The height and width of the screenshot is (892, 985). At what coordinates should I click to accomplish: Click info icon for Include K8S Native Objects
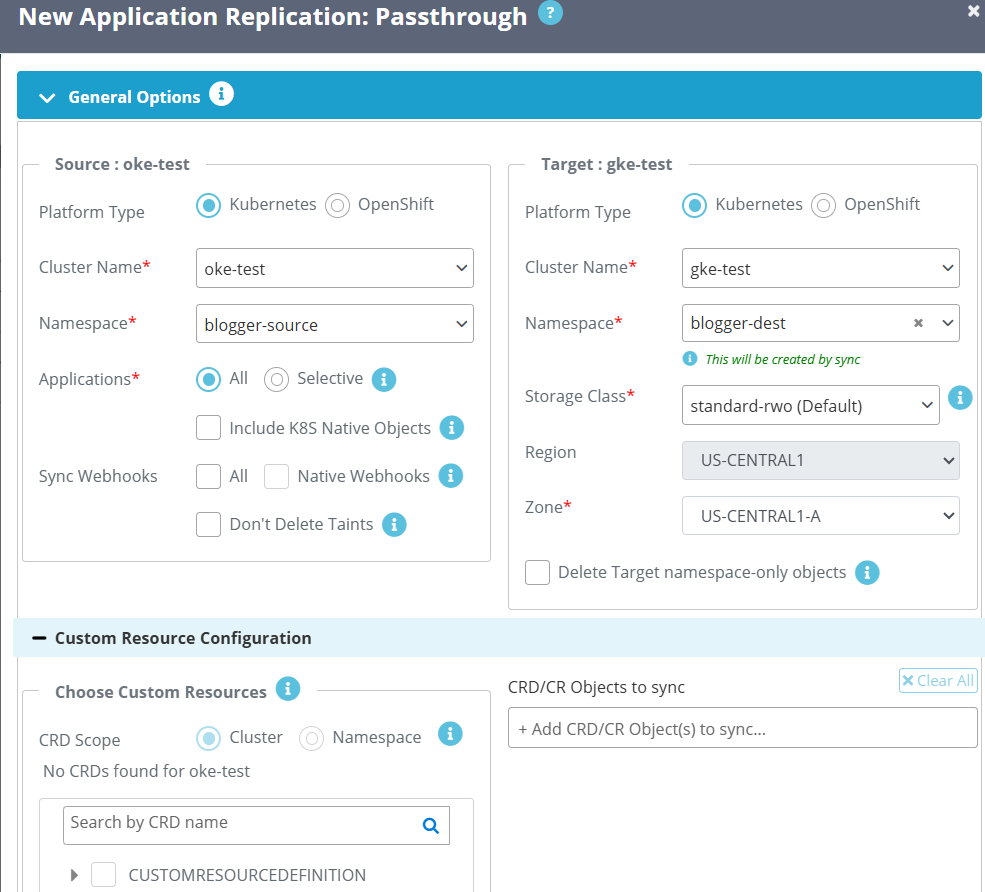(452, 428)
